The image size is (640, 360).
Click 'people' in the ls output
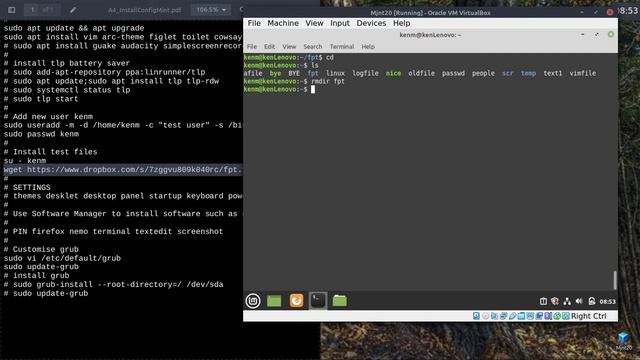point(483,73)
